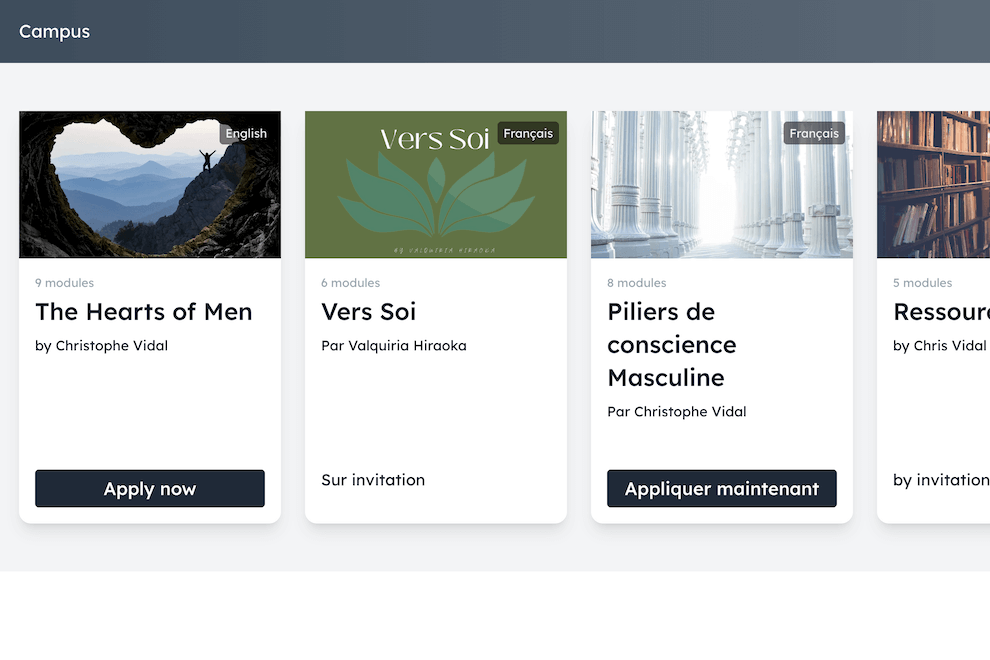
Task: Open the white columns course thumbnail
Action: coord(722,184)
